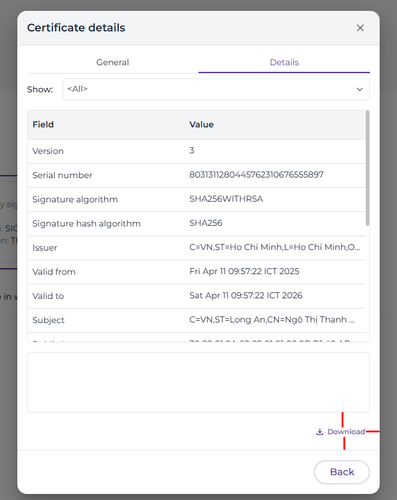Close the Certificate details dialog
397x500 pixels.
360,28
